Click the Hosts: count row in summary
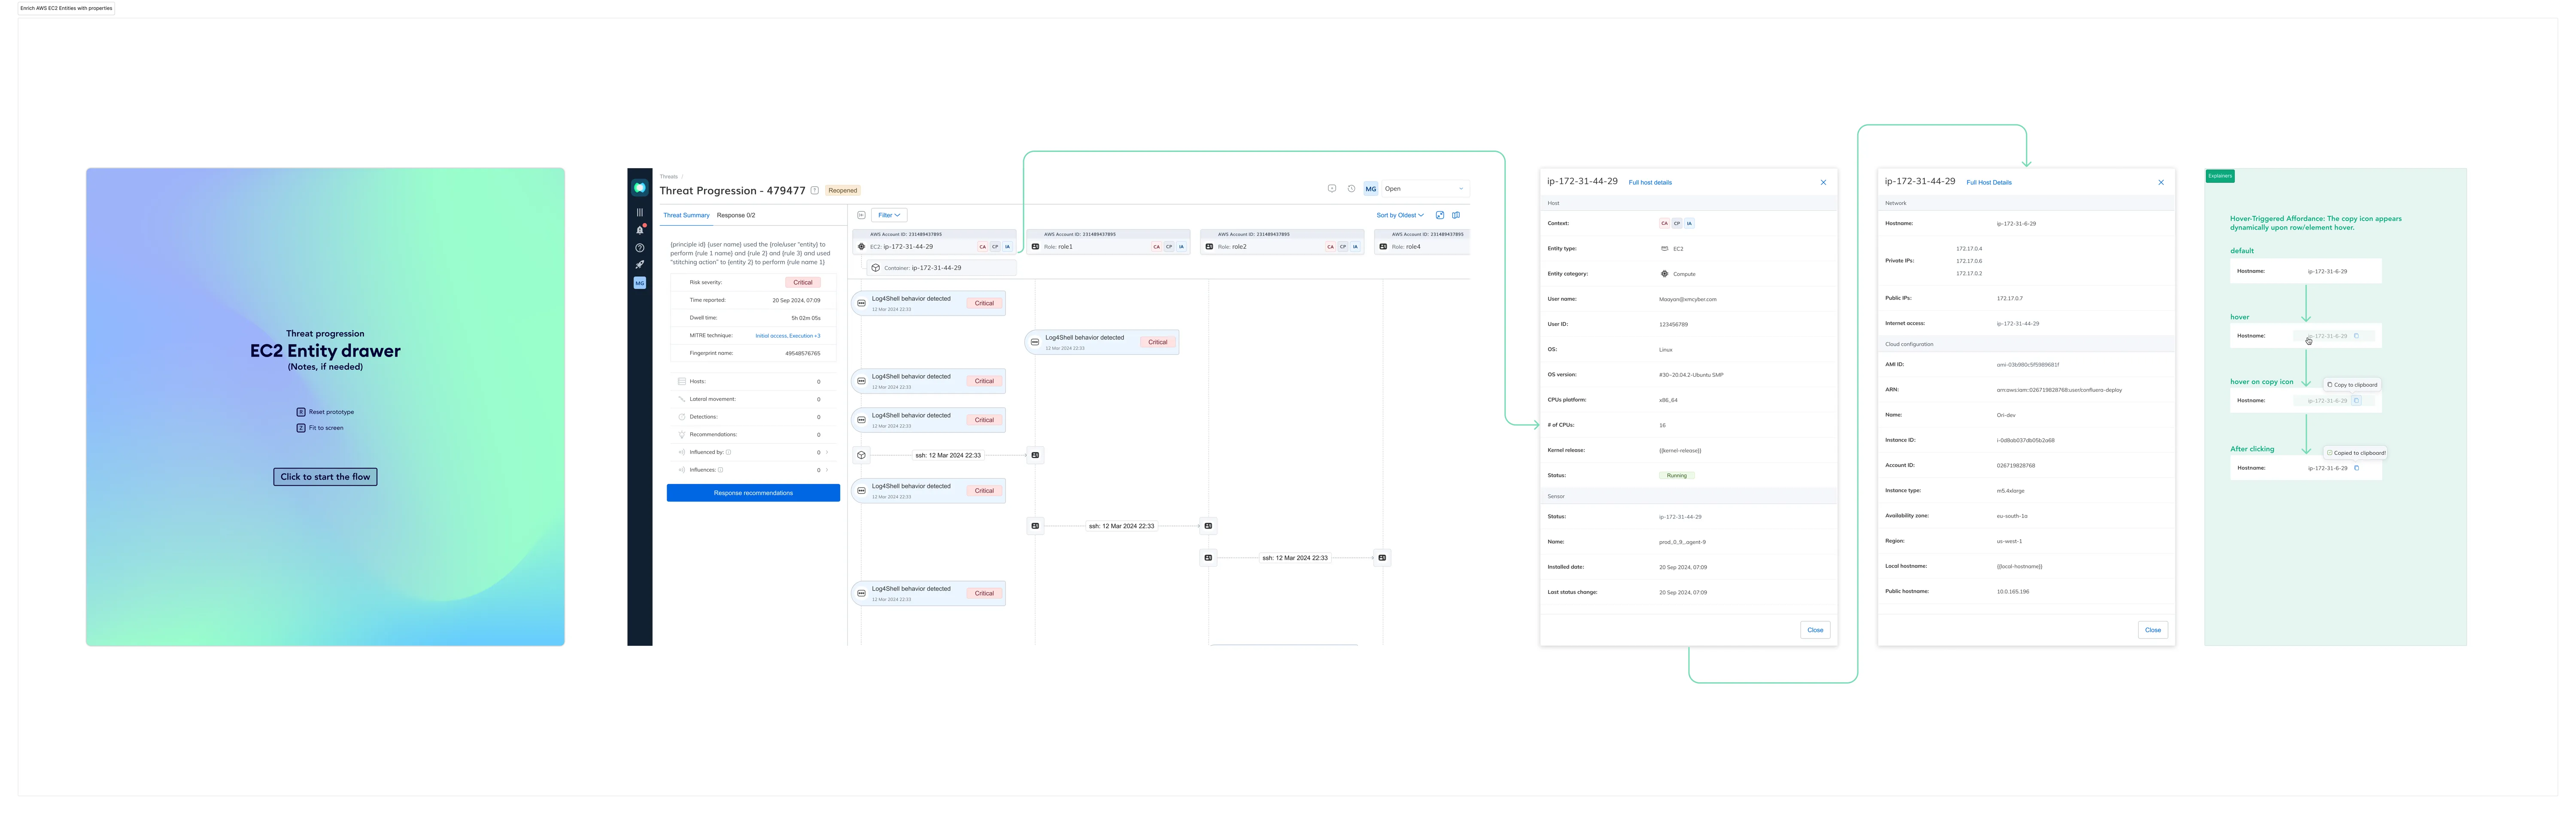The image size is (2576, 814). click(x=752, y=381)
